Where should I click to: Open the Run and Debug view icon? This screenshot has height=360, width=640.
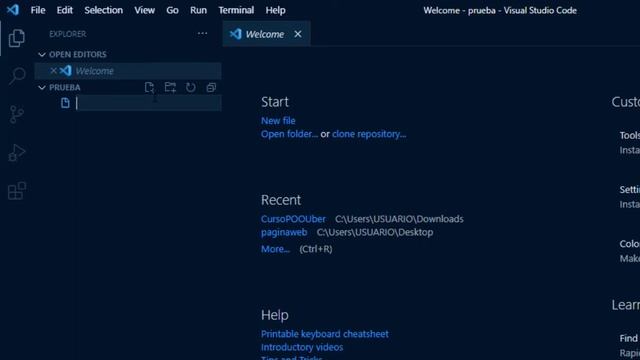tap(17, 153)
